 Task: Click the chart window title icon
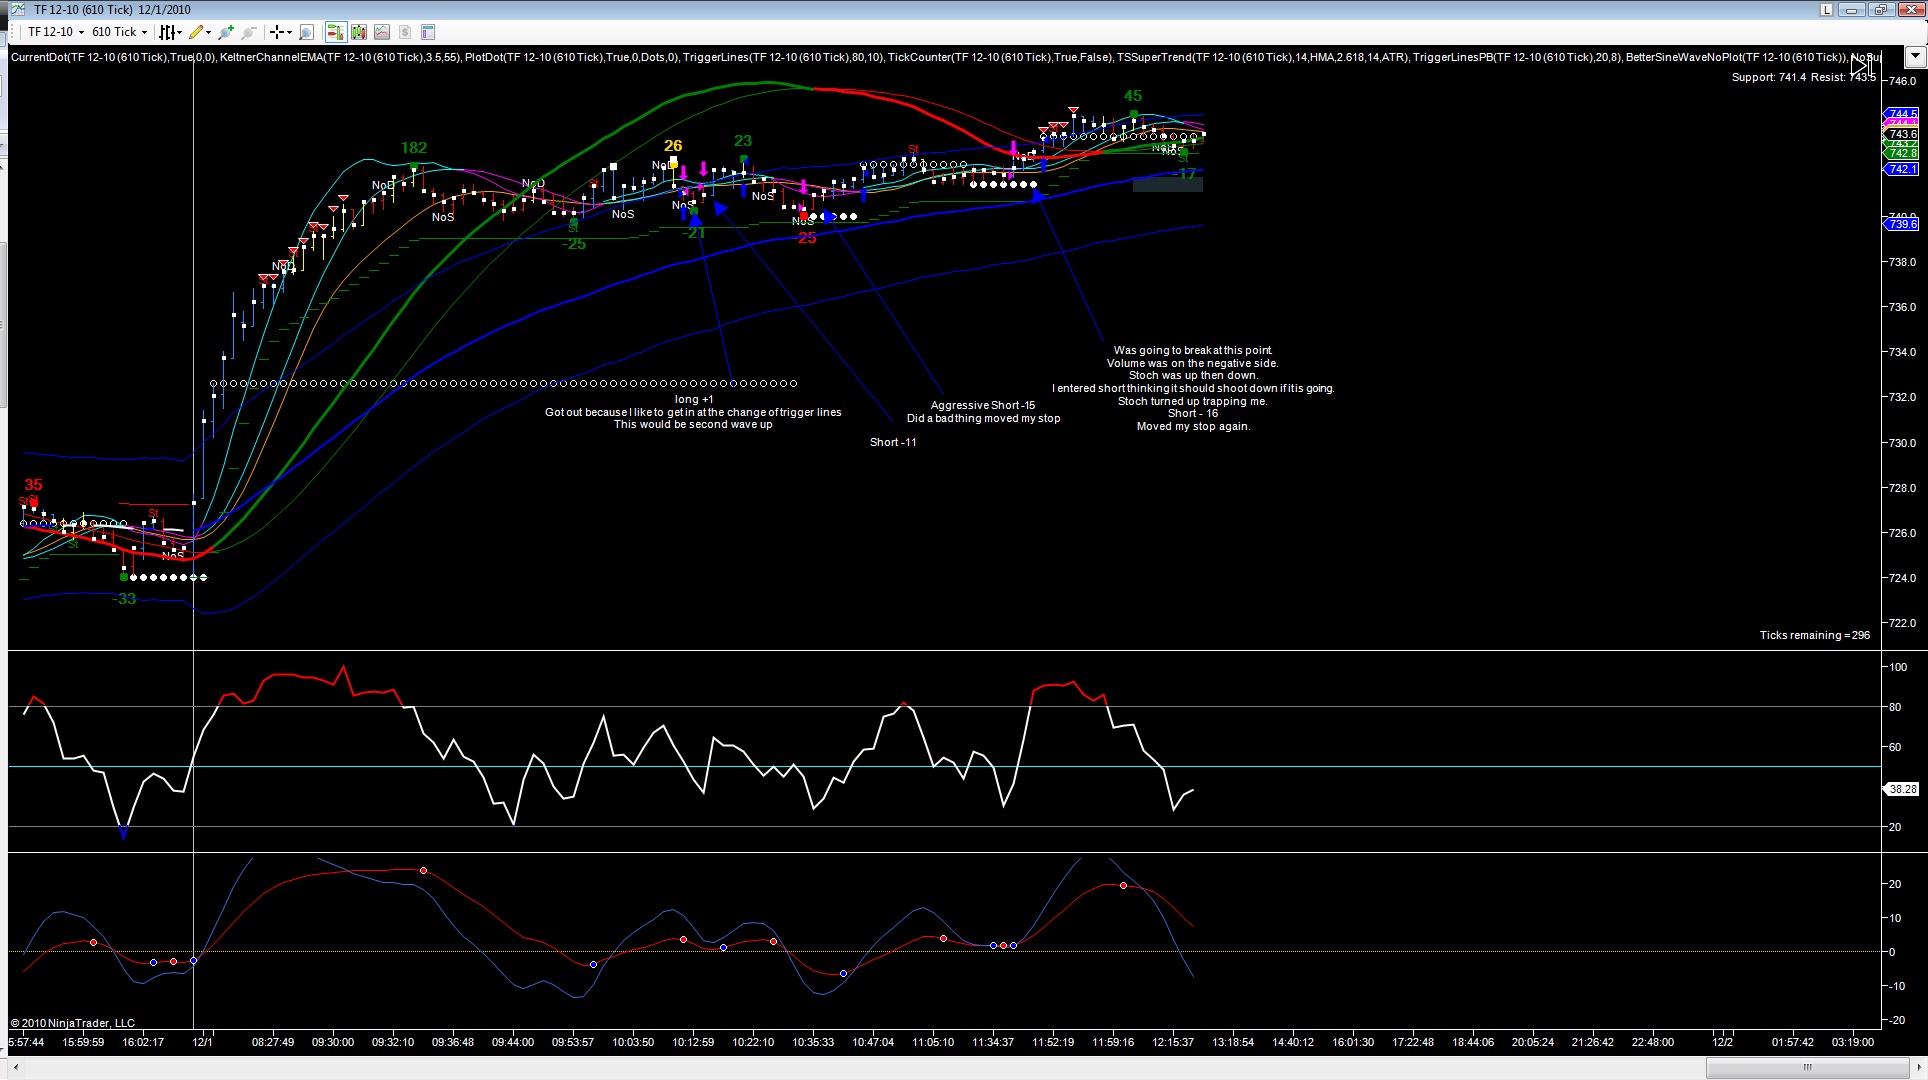click(18, 10)
